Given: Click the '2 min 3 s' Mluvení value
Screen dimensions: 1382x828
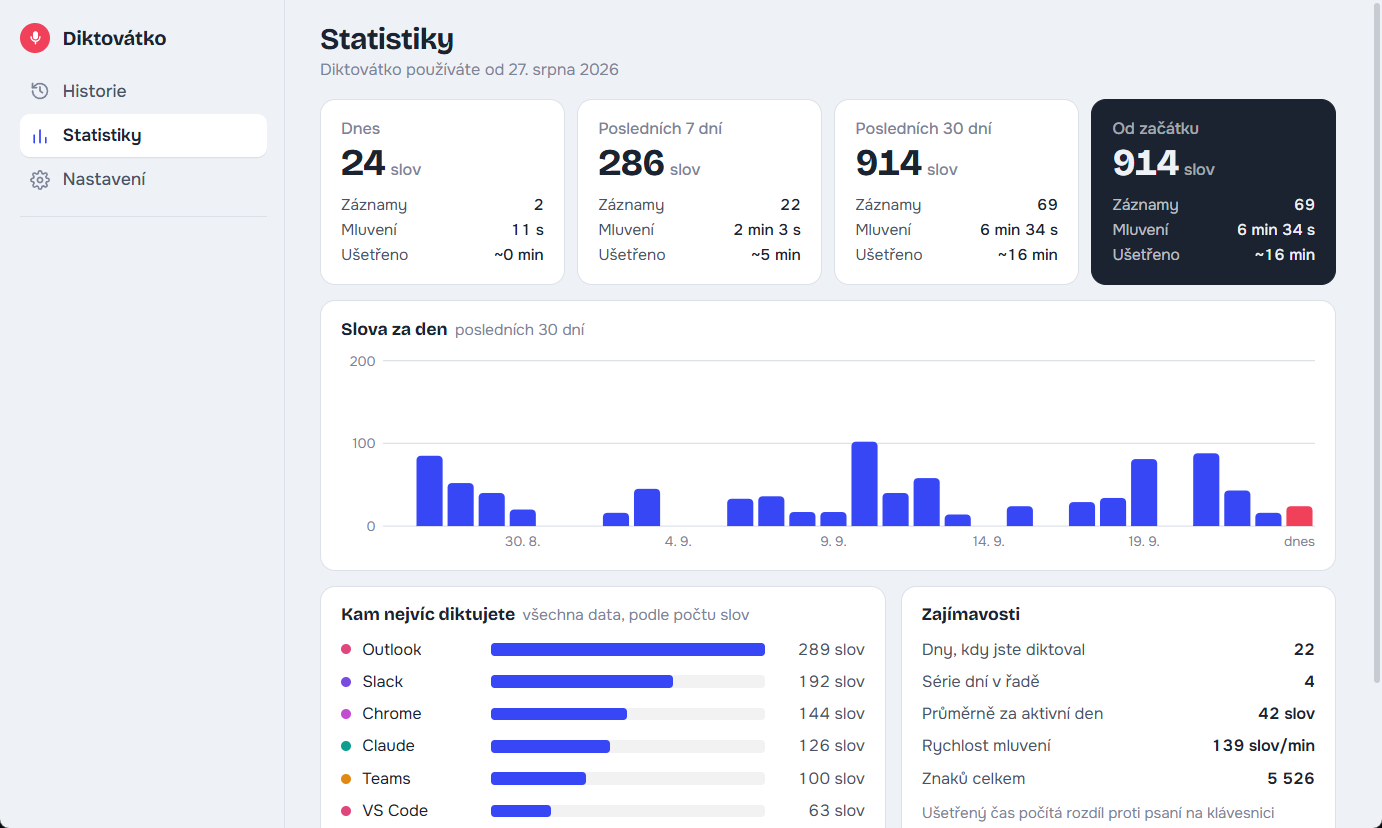Looking at the screenshot, I should coord(767,230).
